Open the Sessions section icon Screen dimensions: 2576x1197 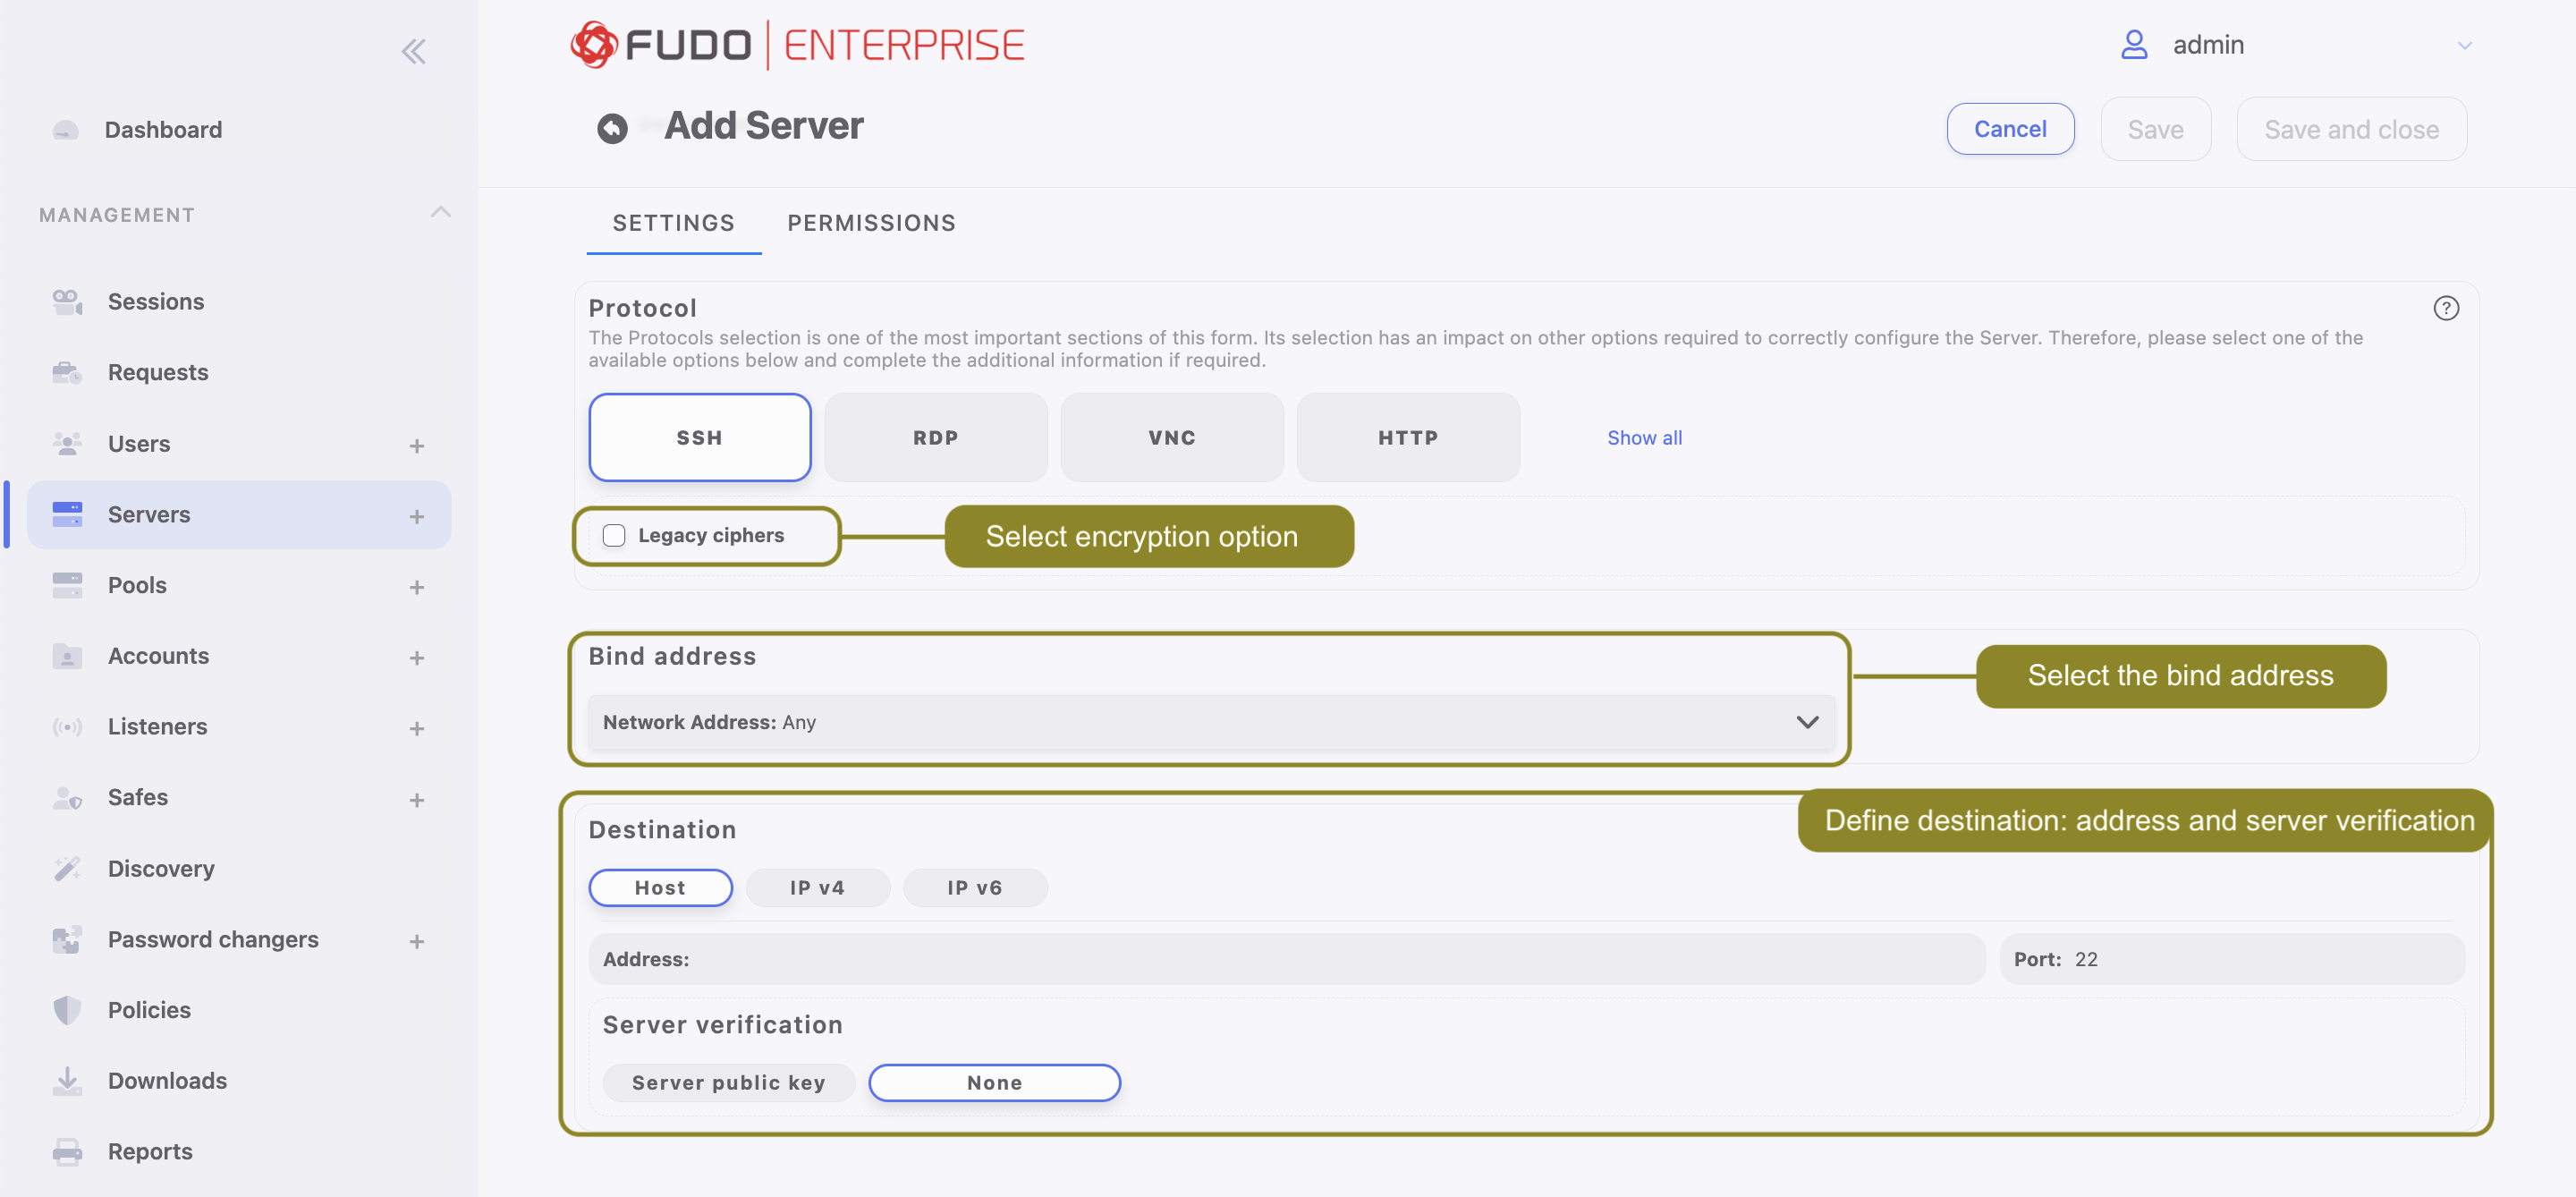pyautogui.click(x=66, y=301)
